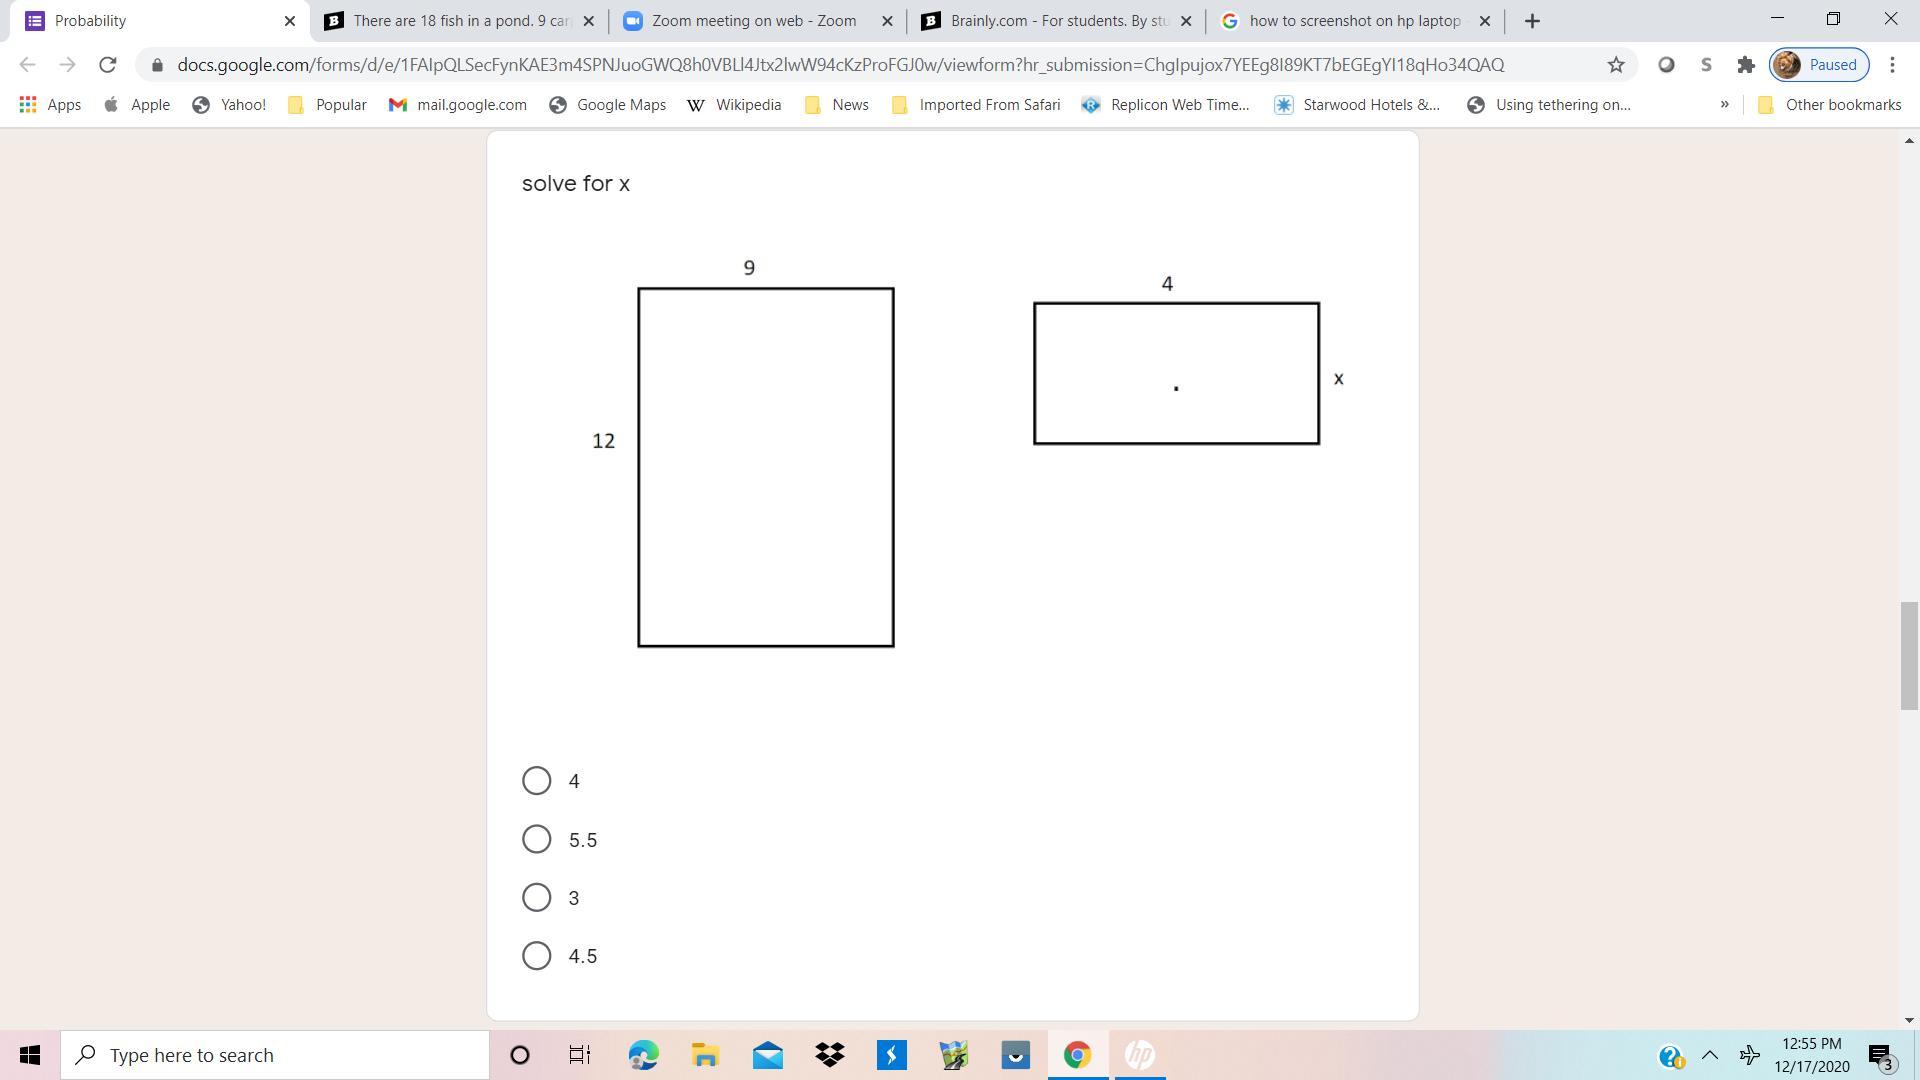Click the Apps grid bookmark icon
This screenshot has width=1920, height=1080.
click(28, 104)
